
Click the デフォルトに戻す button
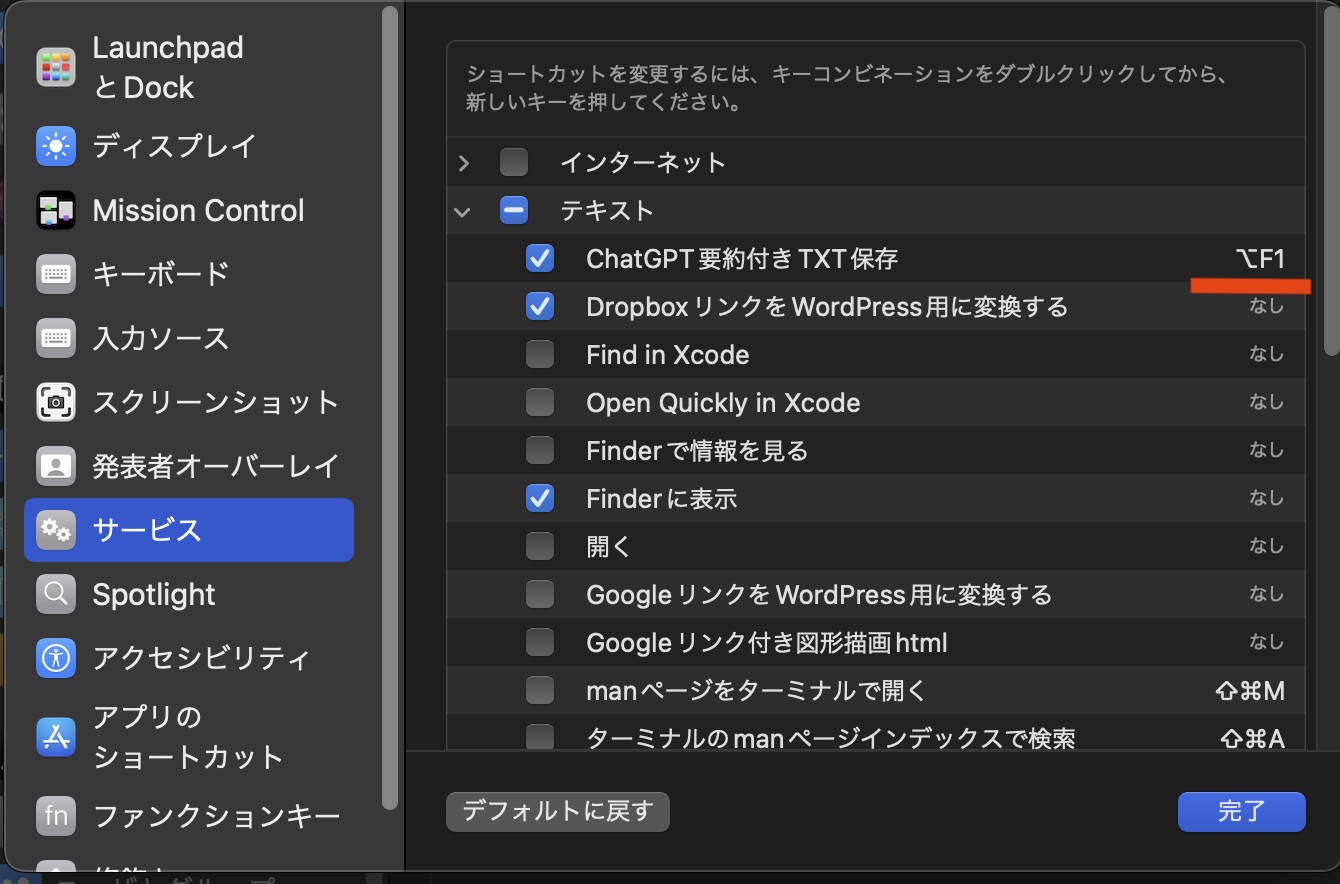(x=557, y=811)
